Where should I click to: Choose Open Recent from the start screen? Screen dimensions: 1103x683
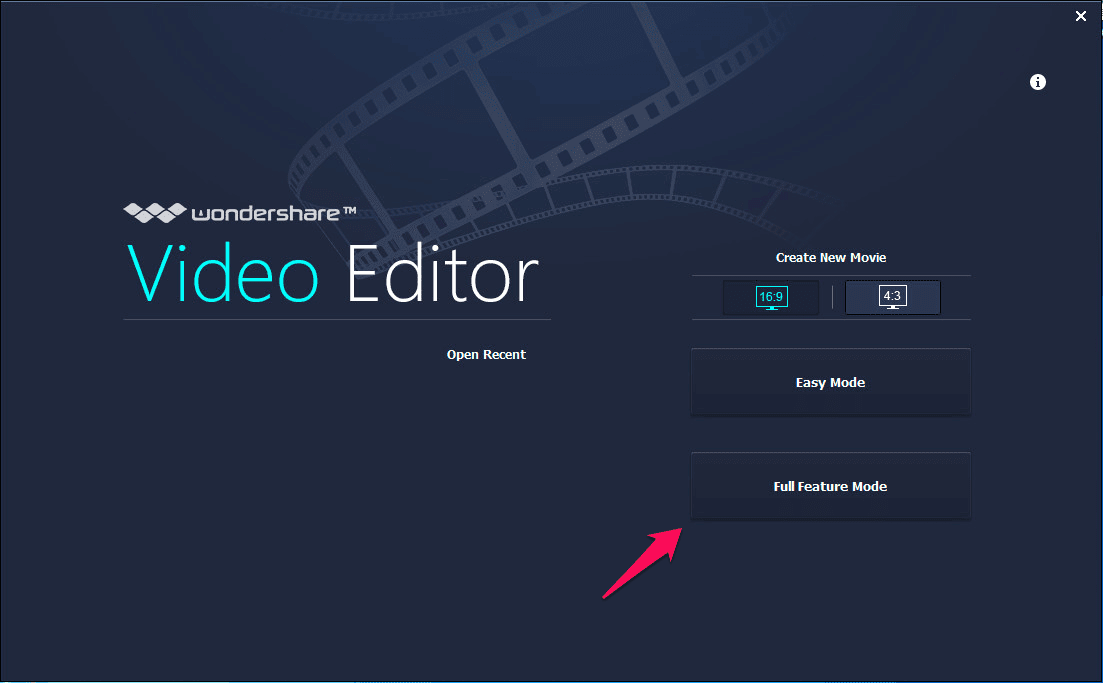(x=486, y=354)
